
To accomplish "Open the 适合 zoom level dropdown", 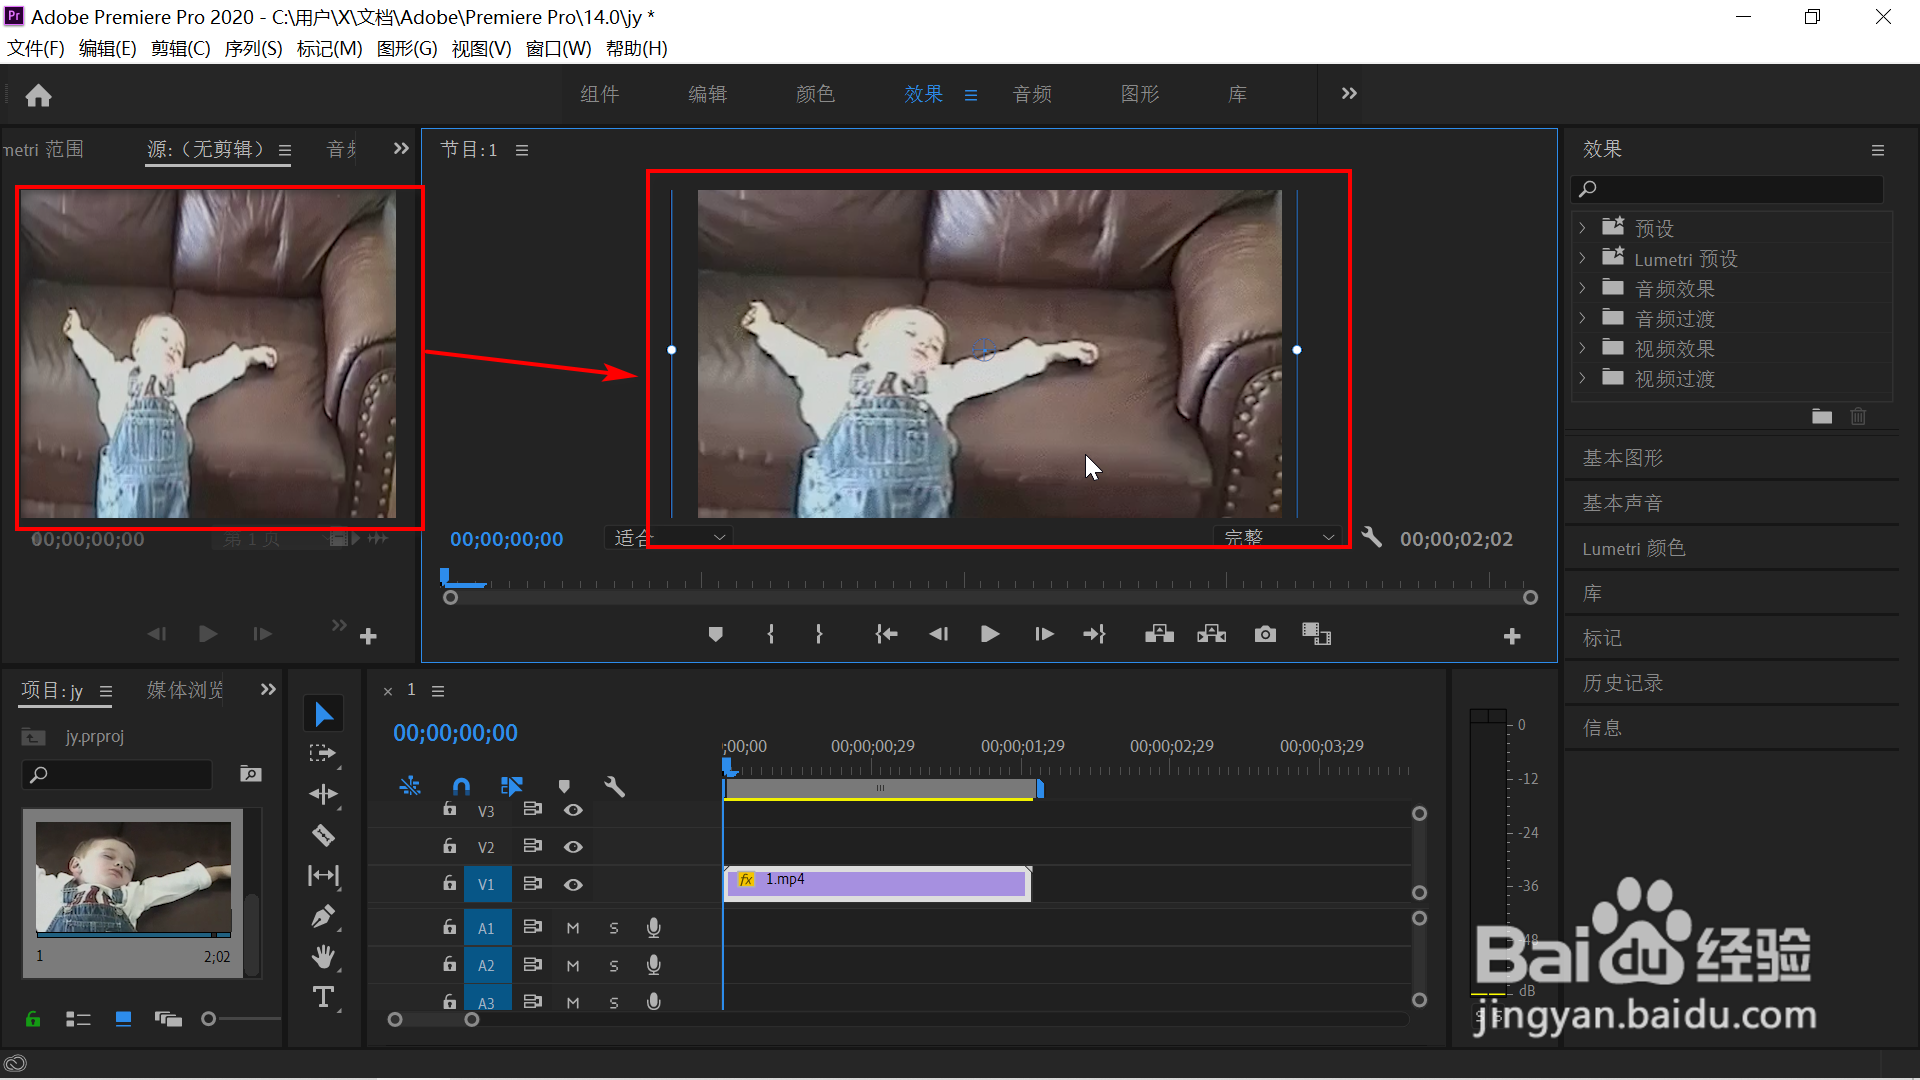I will [669, 537].
